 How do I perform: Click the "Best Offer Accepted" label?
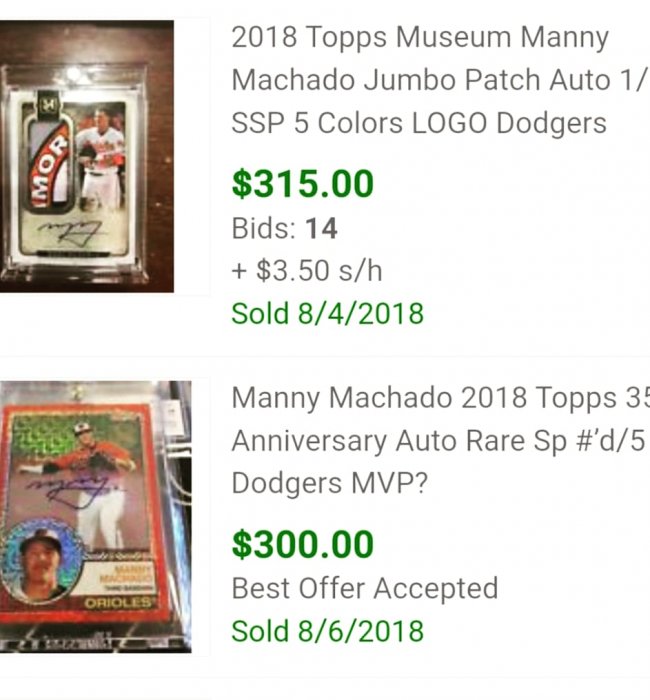(x=365, y=588)
